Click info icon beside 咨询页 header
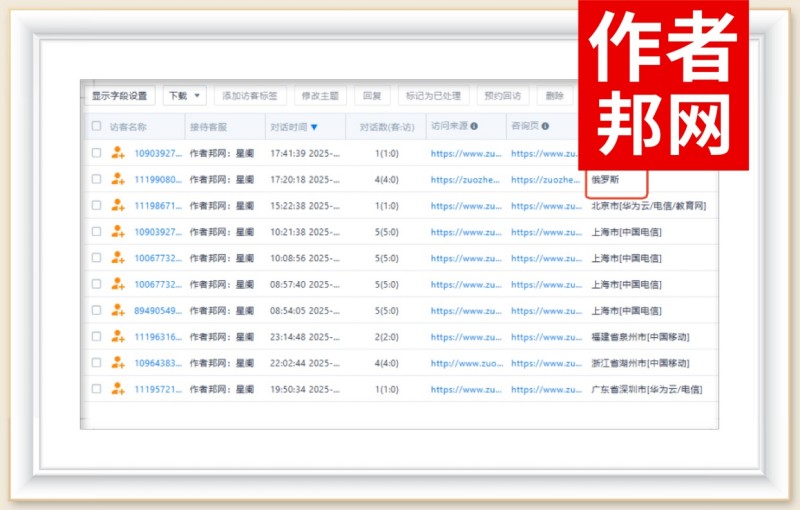The image size is (800, 510). 545,127
